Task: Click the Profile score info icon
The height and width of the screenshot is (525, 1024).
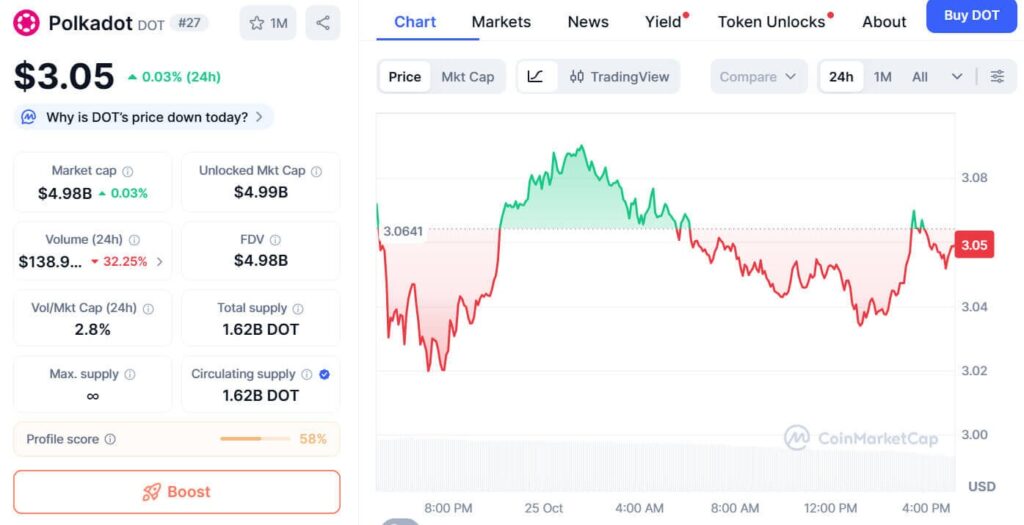Action: pyautogui.click(x=110, y=439)
